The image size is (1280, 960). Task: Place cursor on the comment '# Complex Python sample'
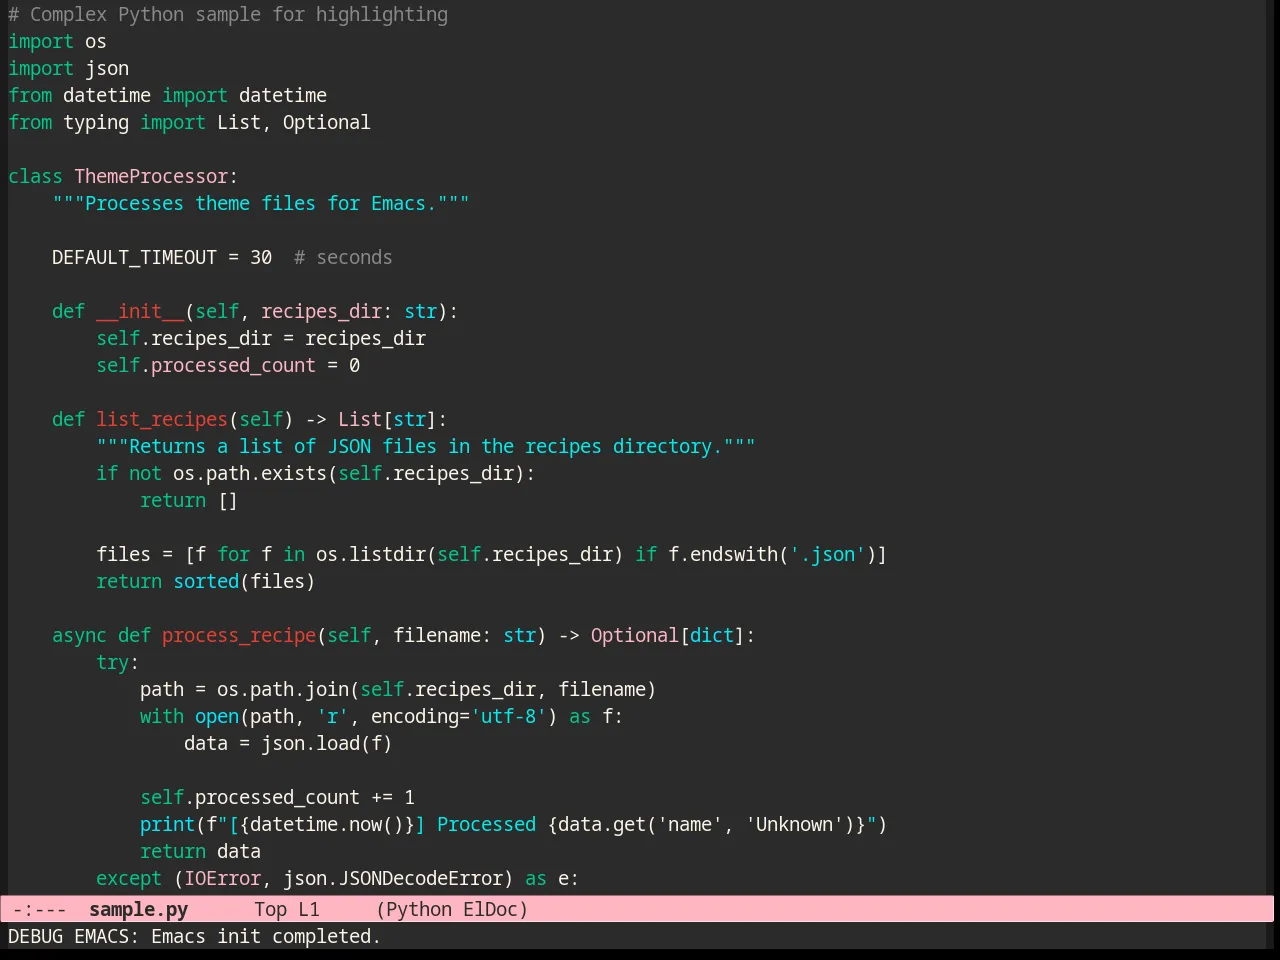coord(133,14)
